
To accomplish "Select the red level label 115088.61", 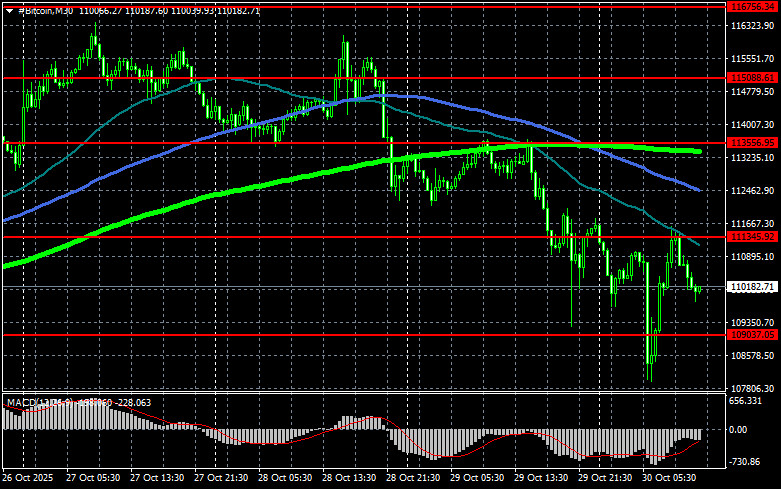I will (752, 78).
